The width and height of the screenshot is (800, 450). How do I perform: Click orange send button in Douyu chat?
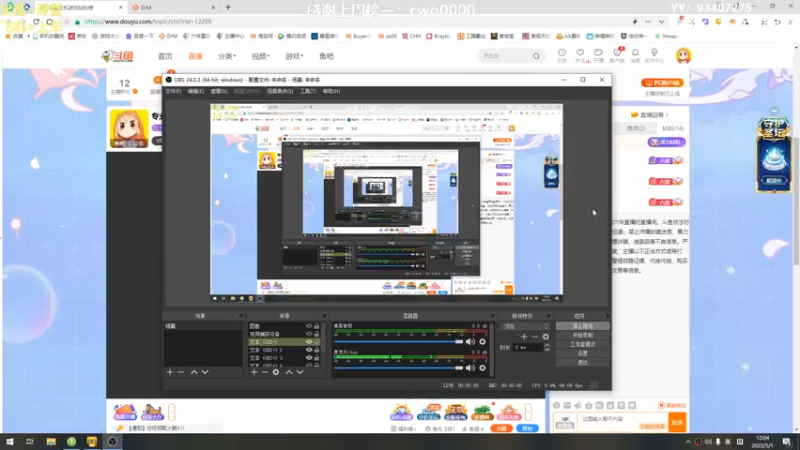(x=677, y=422)
